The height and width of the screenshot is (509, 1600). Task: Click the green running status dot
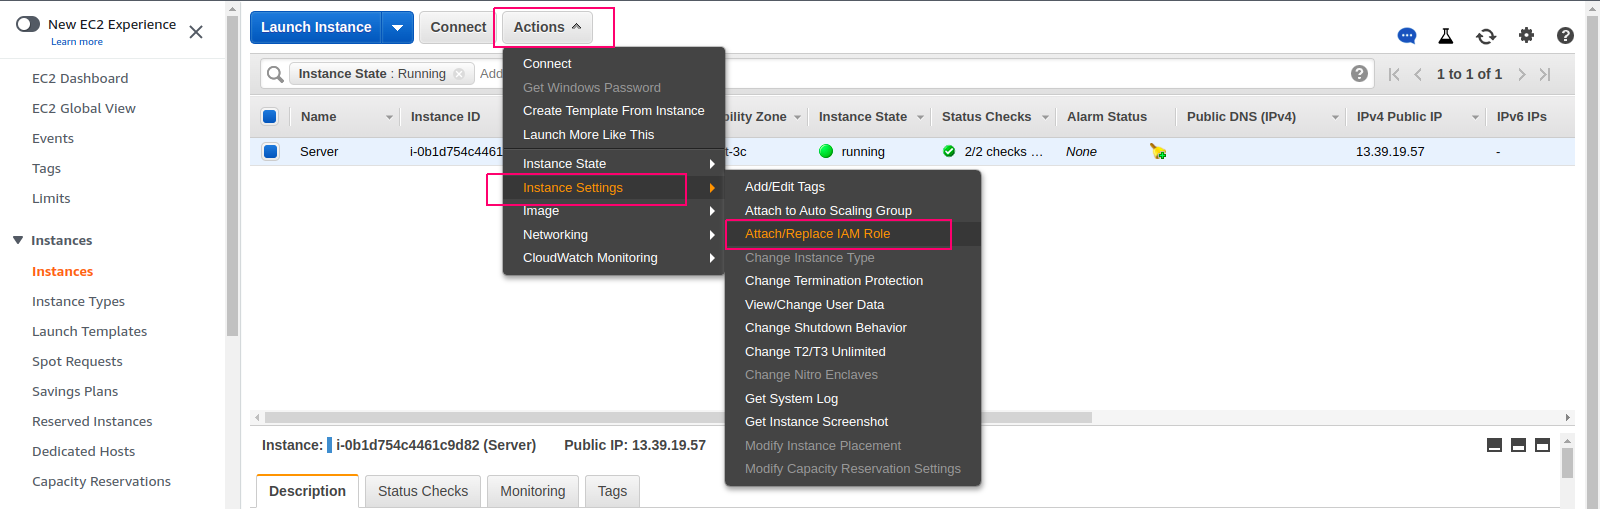point(826,151)
